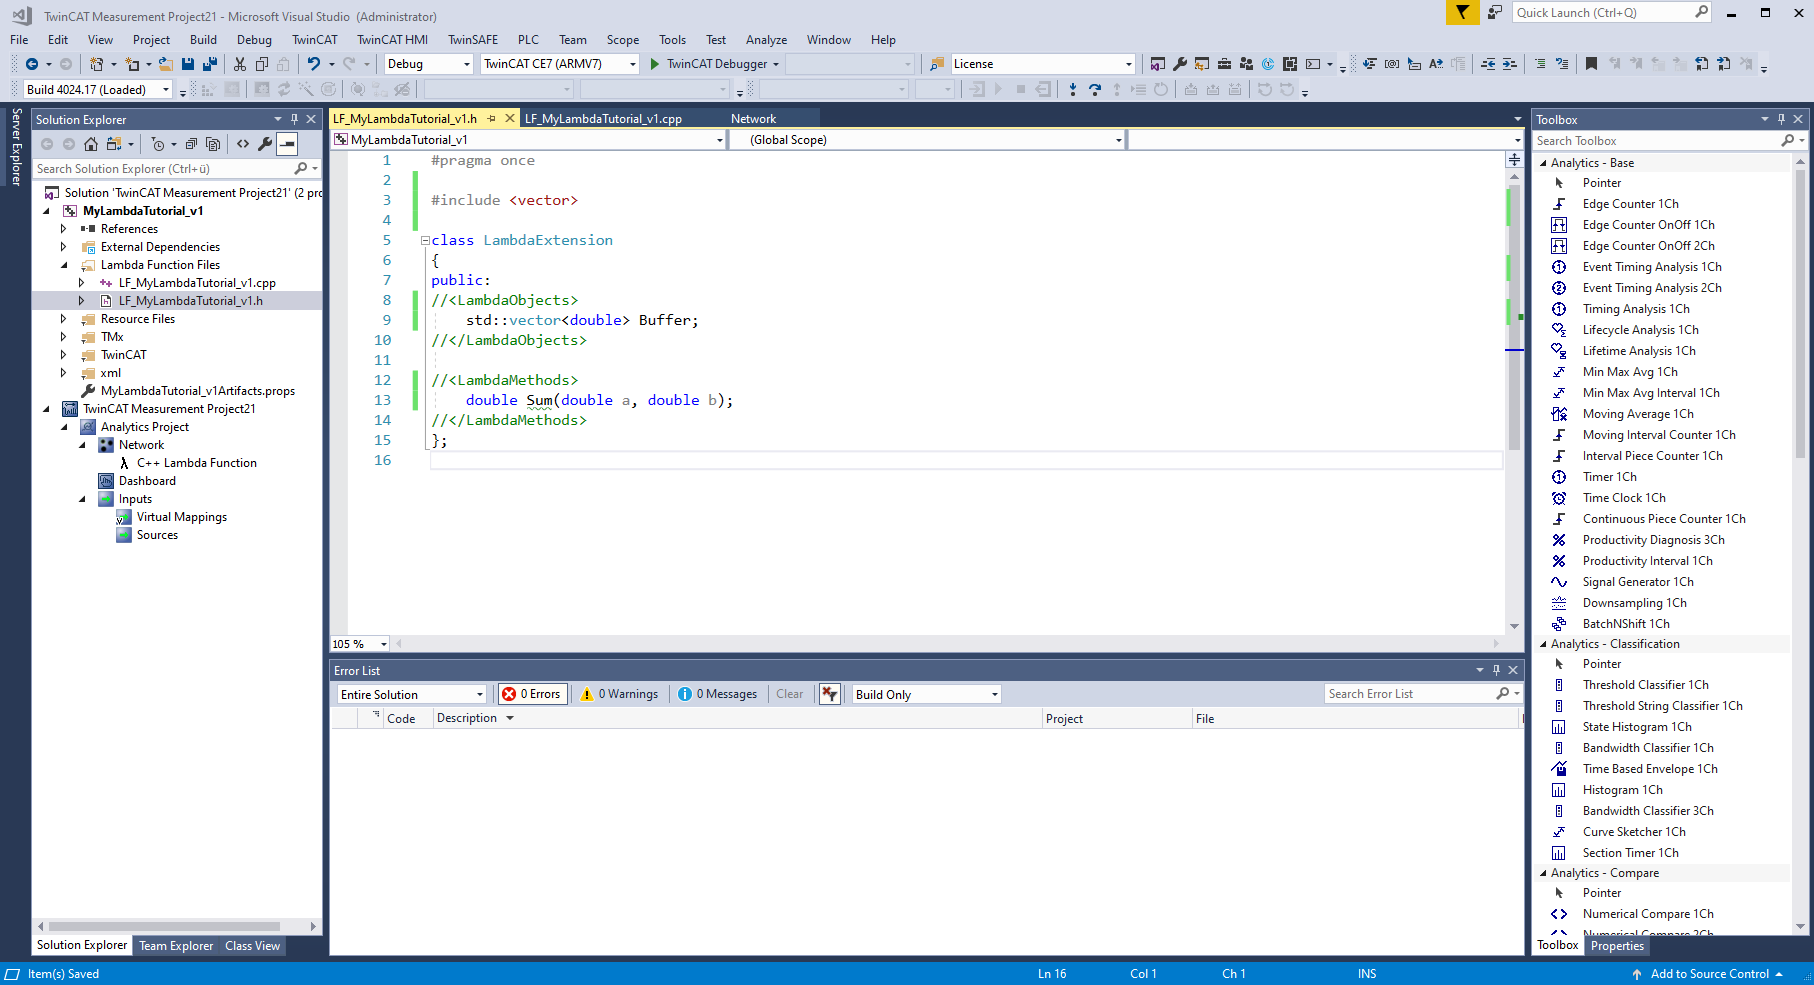Image resolution: width=1814 pixels, height=985 pixels.
Task: Click the Step Into debug arrow icon
Action: tap(1073, 89)
